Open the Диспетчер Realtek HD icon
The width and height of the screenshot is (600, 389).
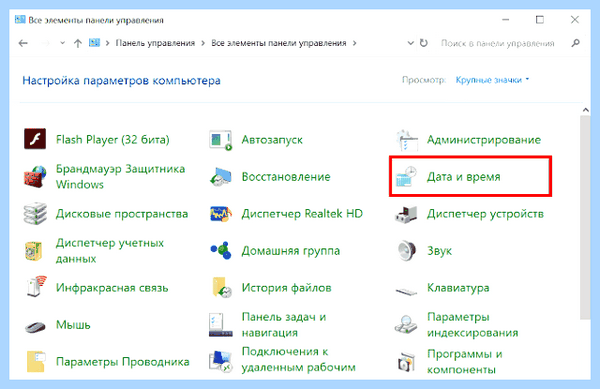[x=221, y=214]
